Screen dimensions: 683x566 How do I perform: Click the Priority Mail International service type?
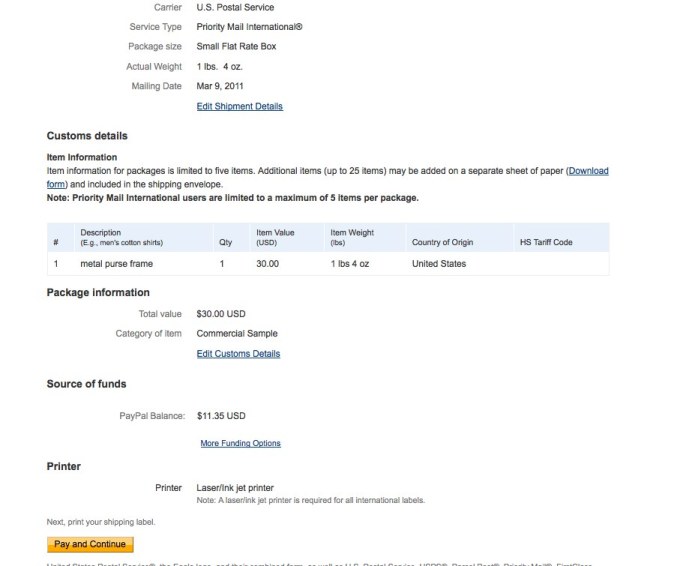tap(249, 27)
